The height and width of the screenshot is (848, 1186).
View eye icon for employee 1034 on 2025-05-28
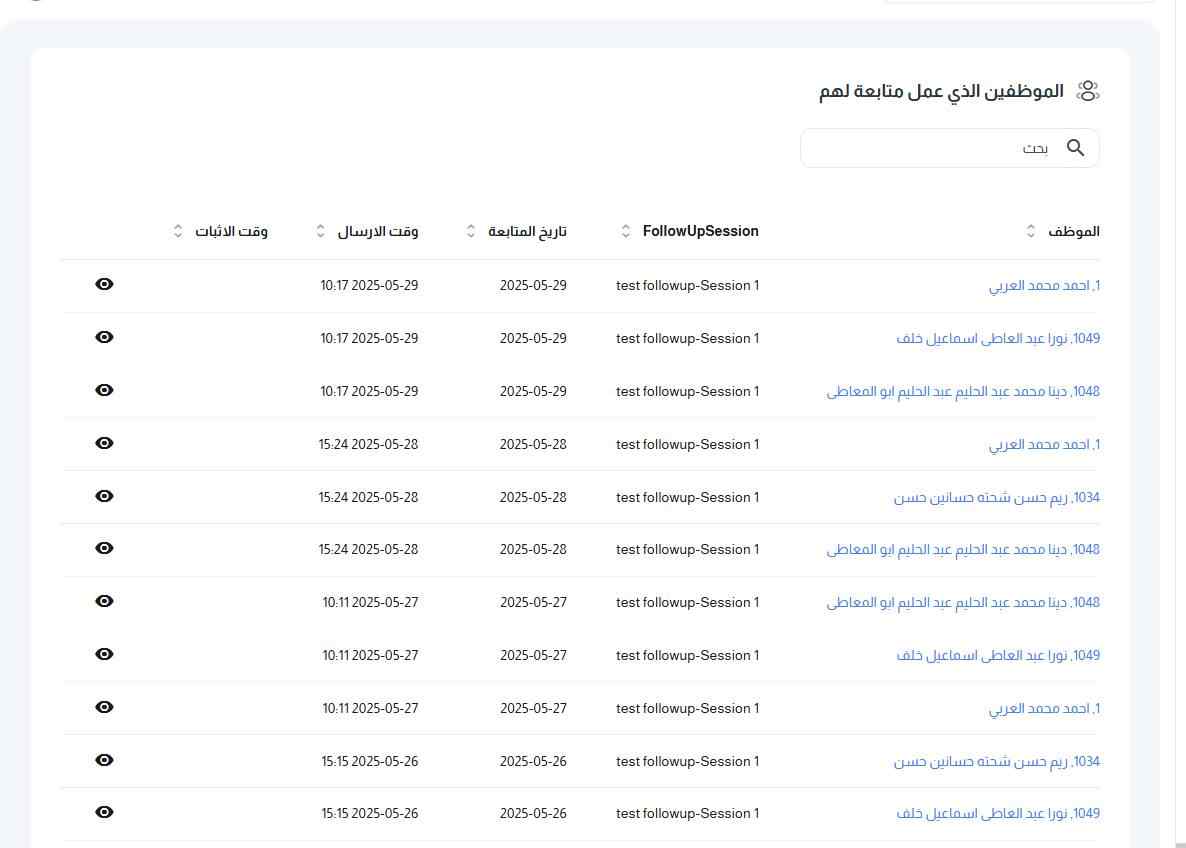(x=104, y=495)
